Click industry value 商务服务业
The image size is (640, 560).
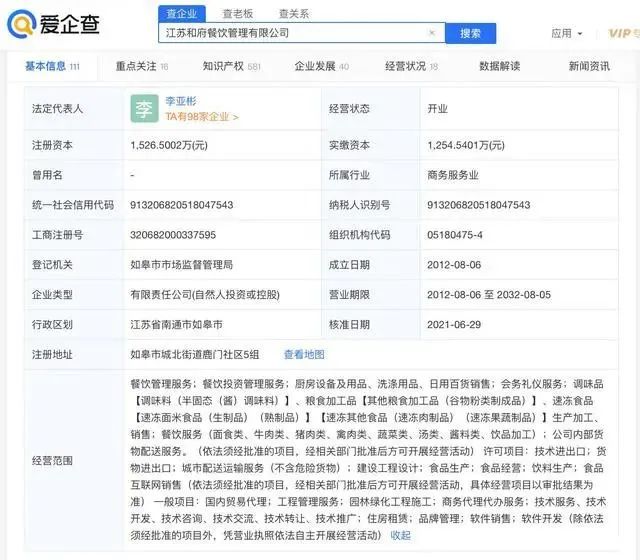coord(453,175)
